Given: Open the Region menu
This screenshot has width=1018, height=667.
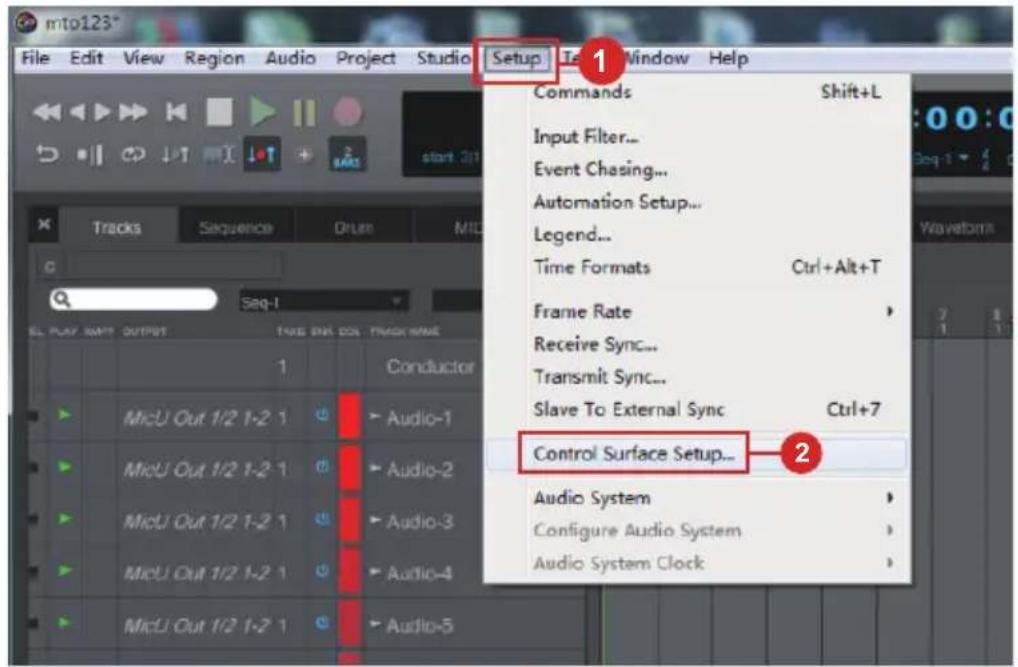Looking at the screenshot, I should [214, 58].
